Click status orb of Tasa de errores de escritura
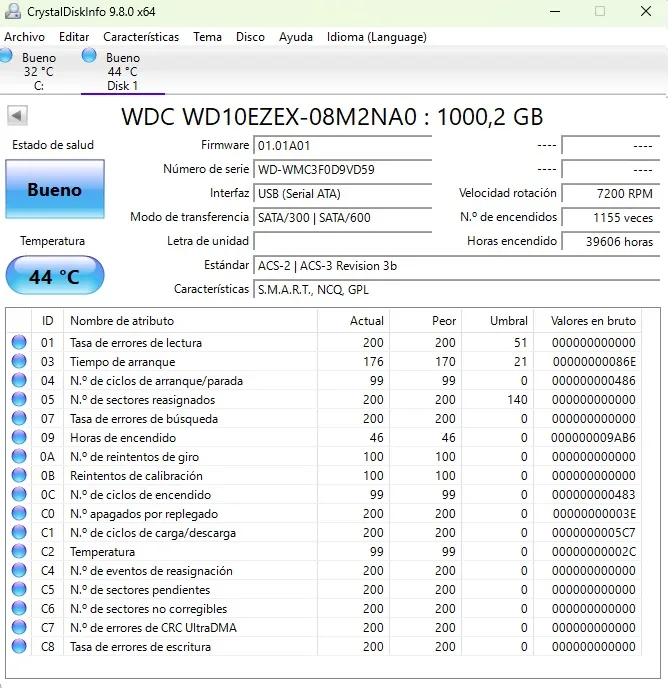Screen dimensions: 668x688 pyautogui.click(x=19, y=646)
